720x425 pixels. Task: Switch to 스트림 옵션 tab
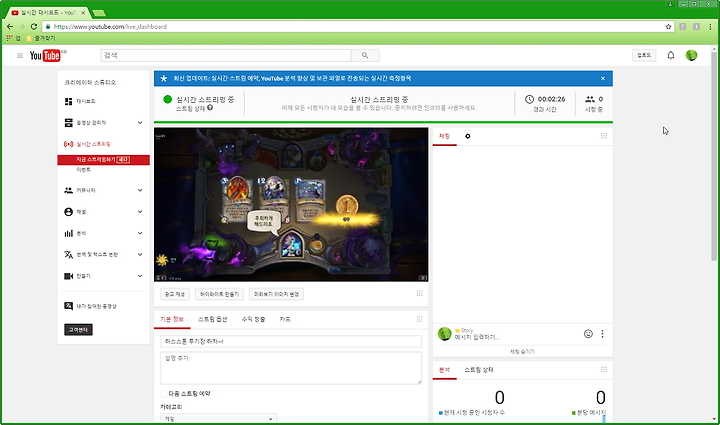pos(213,319)
